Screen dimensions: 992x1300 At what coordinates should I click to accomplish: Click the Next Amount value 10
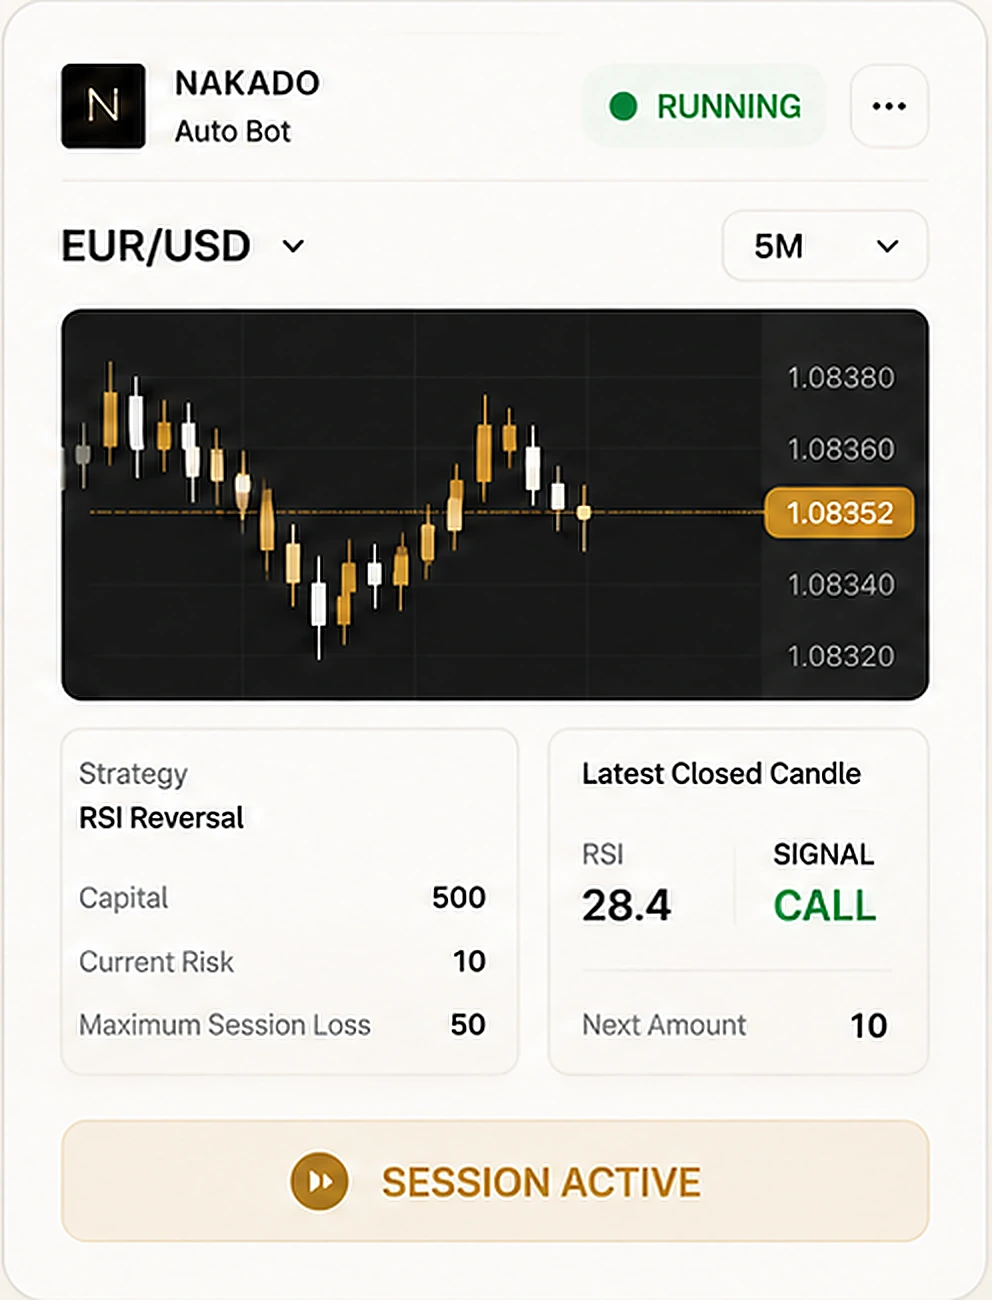tap(869, 1025)
